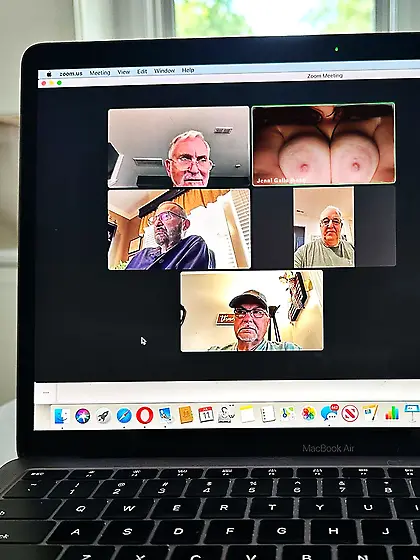The height and width of the screenshot is (560, 420).
Task: Open Numbers bar chart icon
Action: [x=392, y=413]
